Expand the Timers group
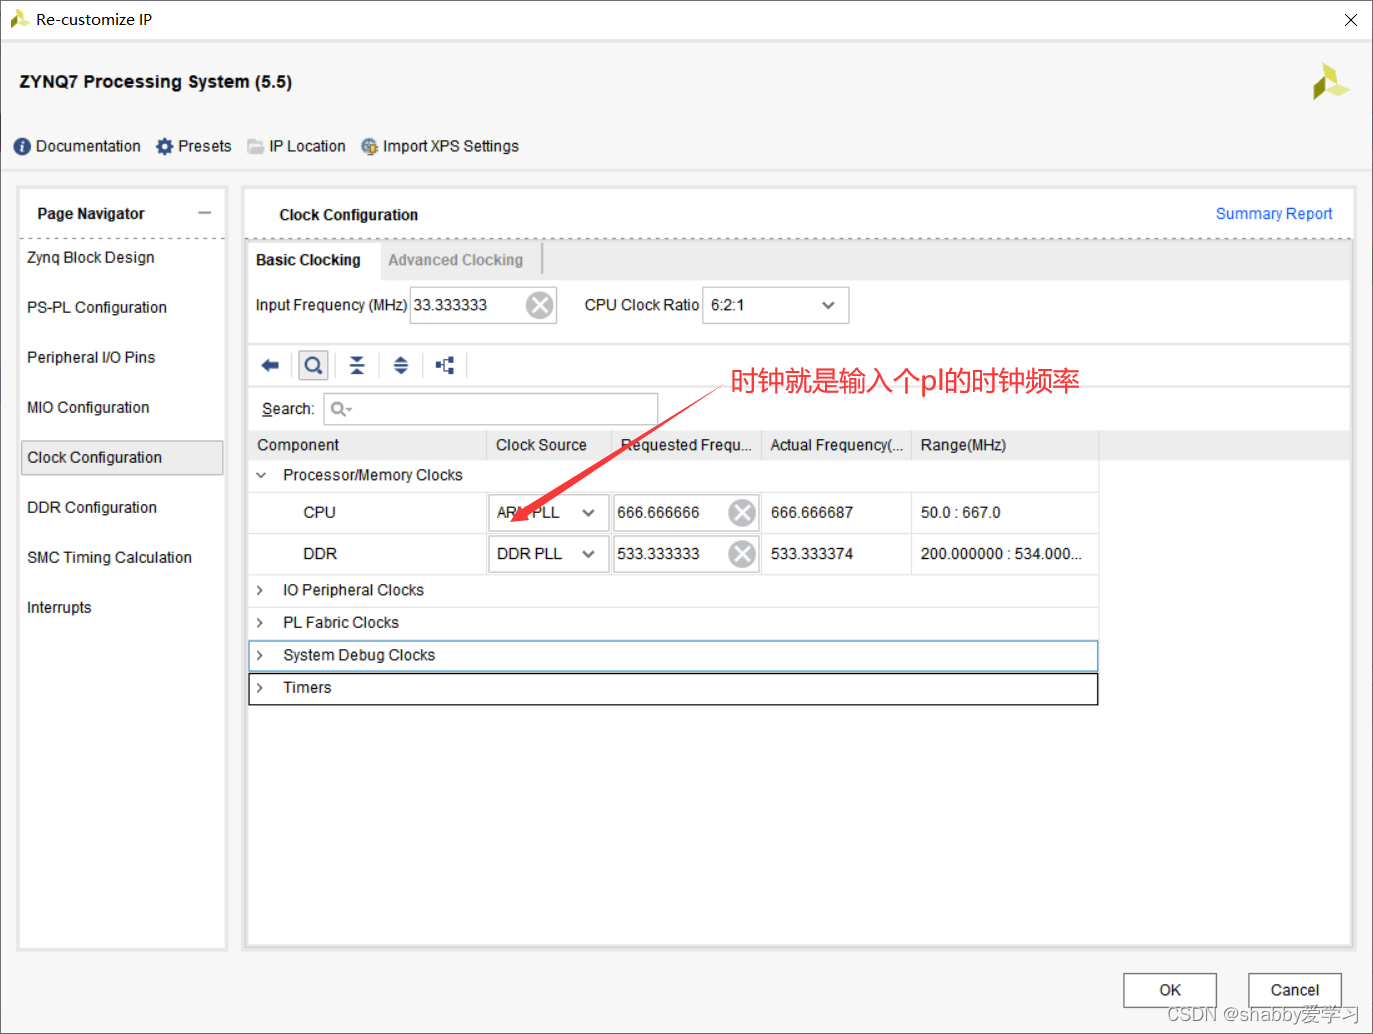1373x1034 pixels. point(260,688)
